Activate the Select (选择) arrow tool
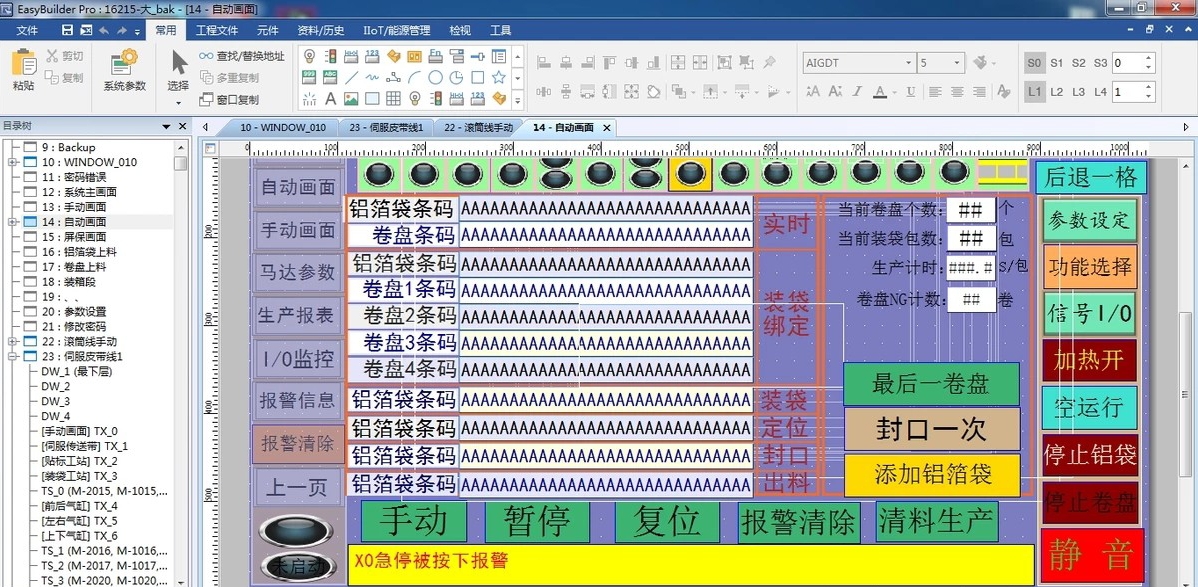This screenshot has width=1198, height=587. point(179,70)
